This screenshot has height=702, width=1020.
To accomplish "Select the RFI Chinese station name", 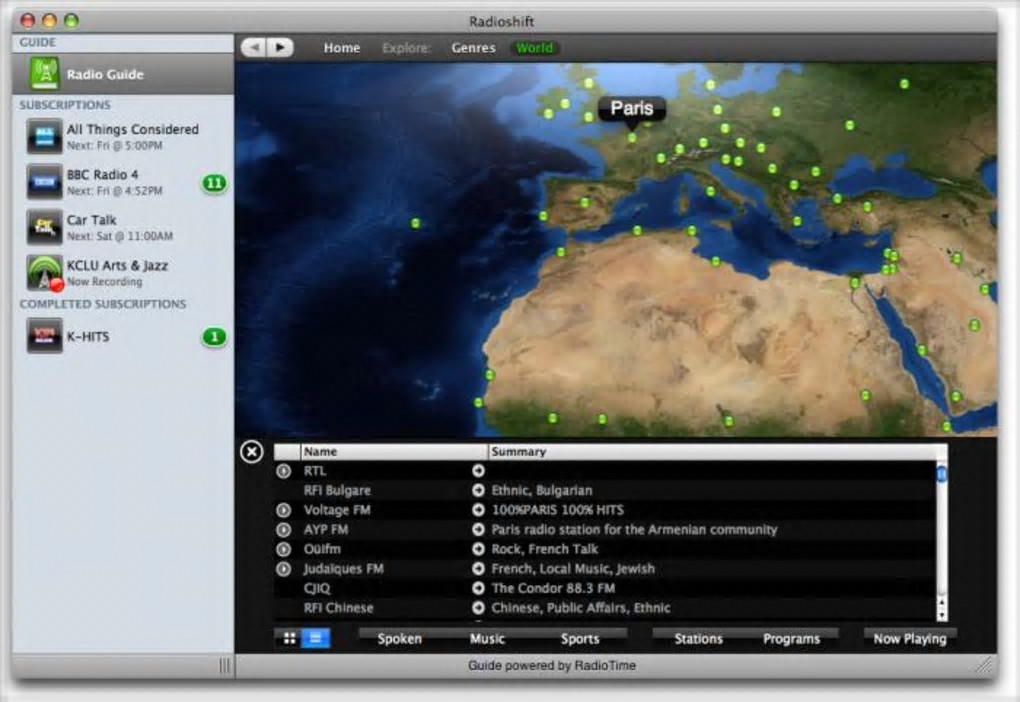I will click(x=338, y=608).
